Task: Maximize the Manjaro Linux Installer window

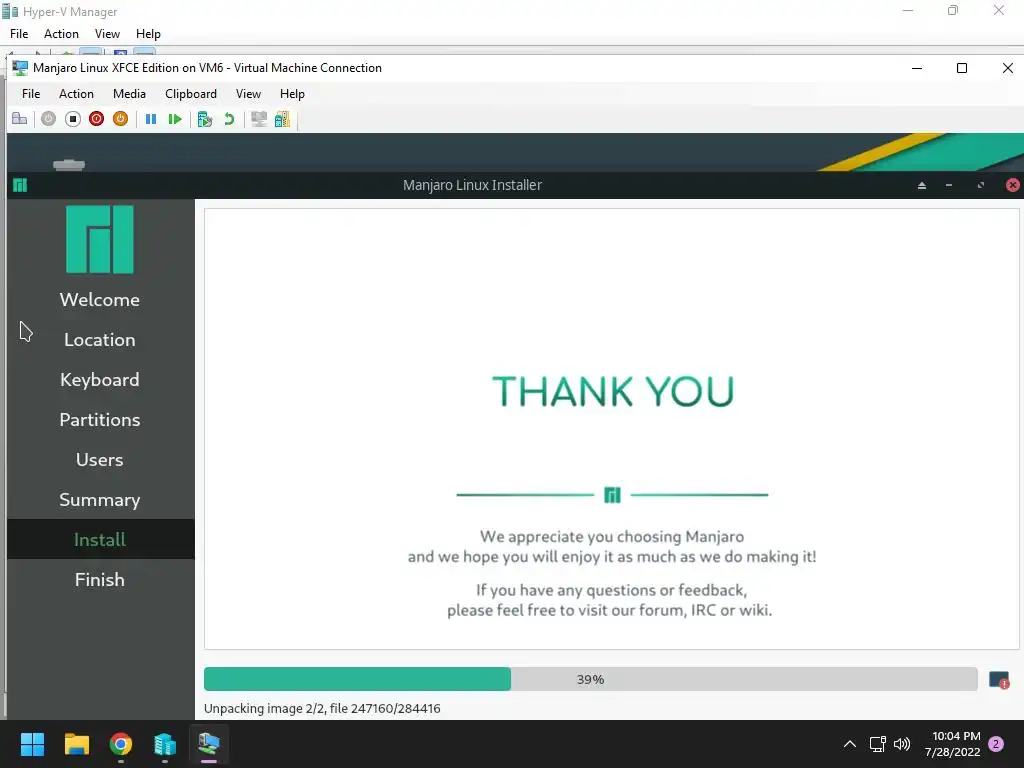Action: [x=980, y=185]
